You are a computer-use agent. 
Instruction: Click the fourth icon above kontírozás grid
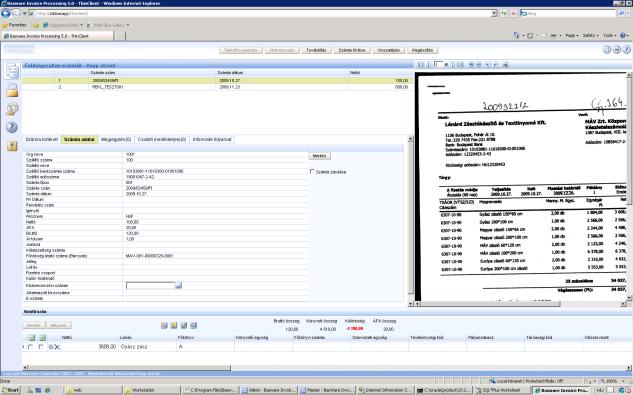[193, 325]
